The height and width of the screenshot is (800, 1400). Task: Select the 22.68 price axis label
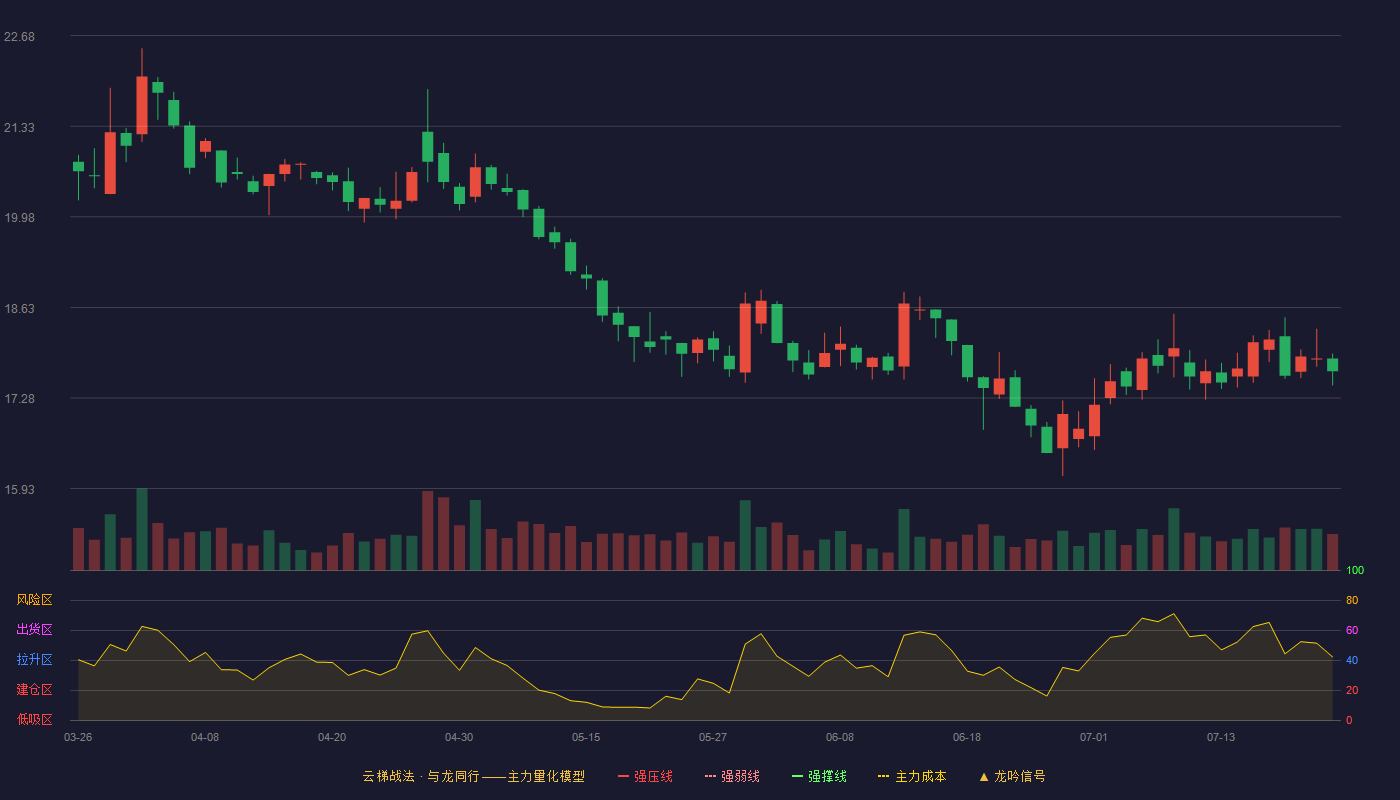[x=19, y=37]
